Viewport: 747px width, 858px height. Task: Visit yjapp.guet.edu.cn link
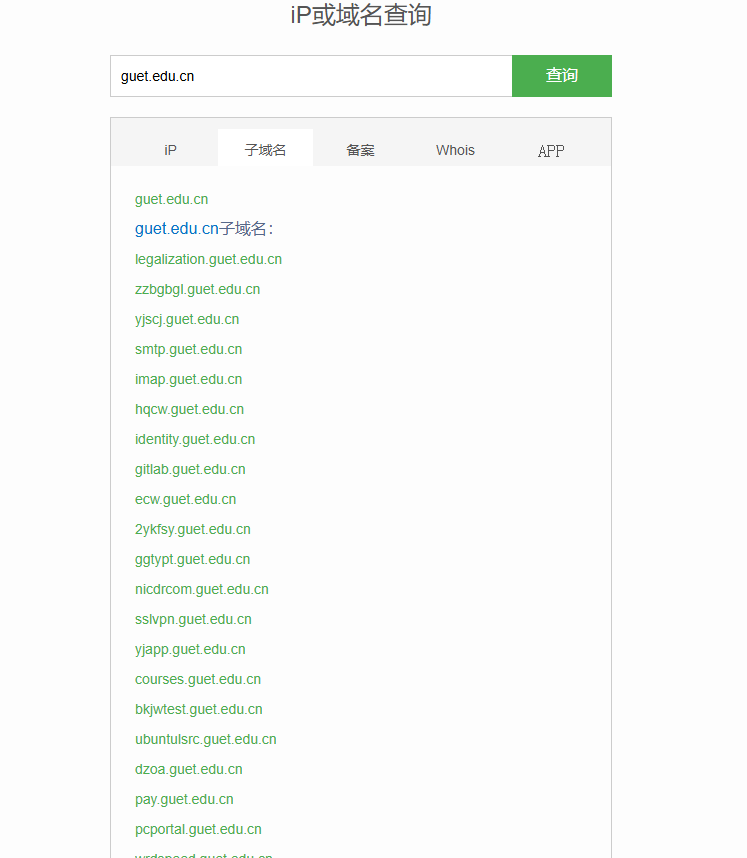coord(190,650)
